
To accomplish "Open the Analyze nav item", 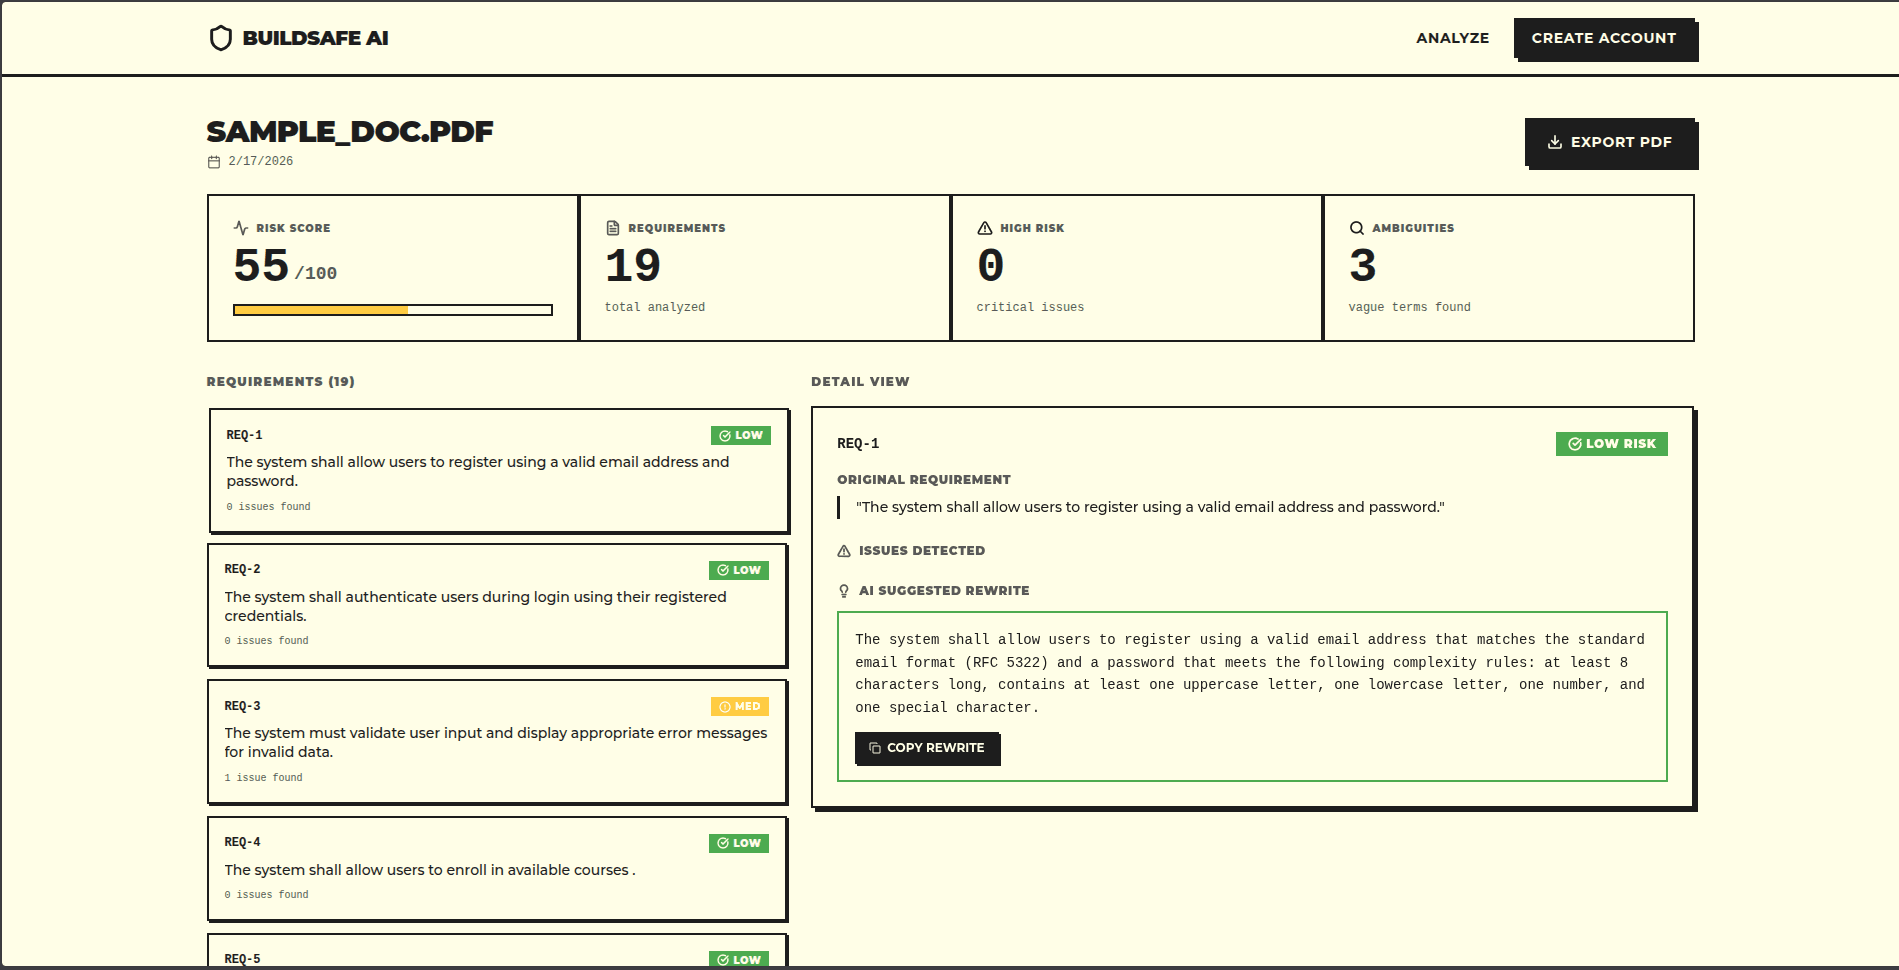I will [x=1452, y=38].
